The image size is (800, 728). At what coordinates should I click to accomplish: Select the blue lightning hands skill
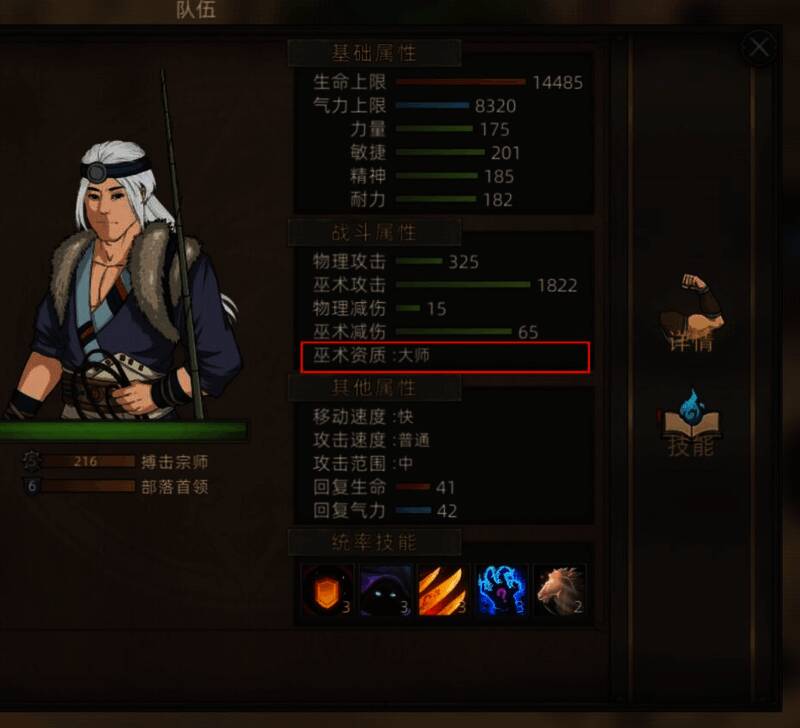pyautogui.click(x=502, y=590)
